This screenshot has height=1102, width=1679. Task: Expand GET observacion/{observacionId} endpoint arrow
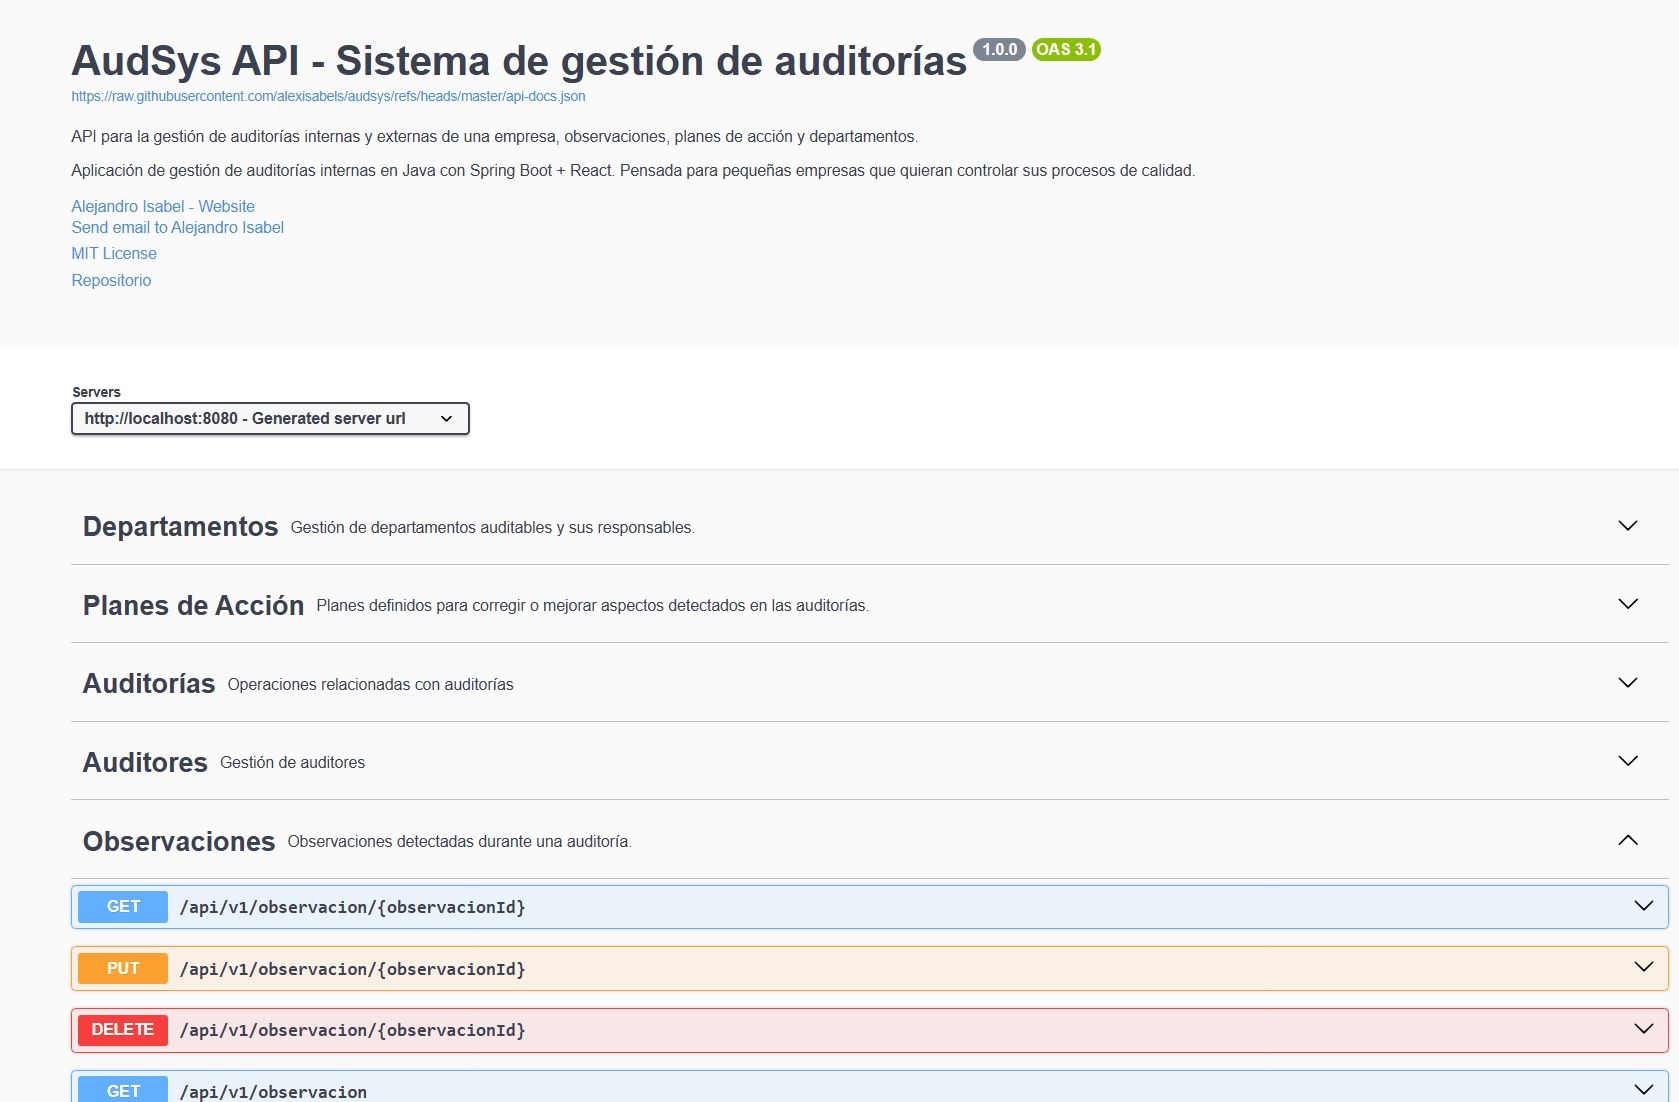(x=1644, y=906)
